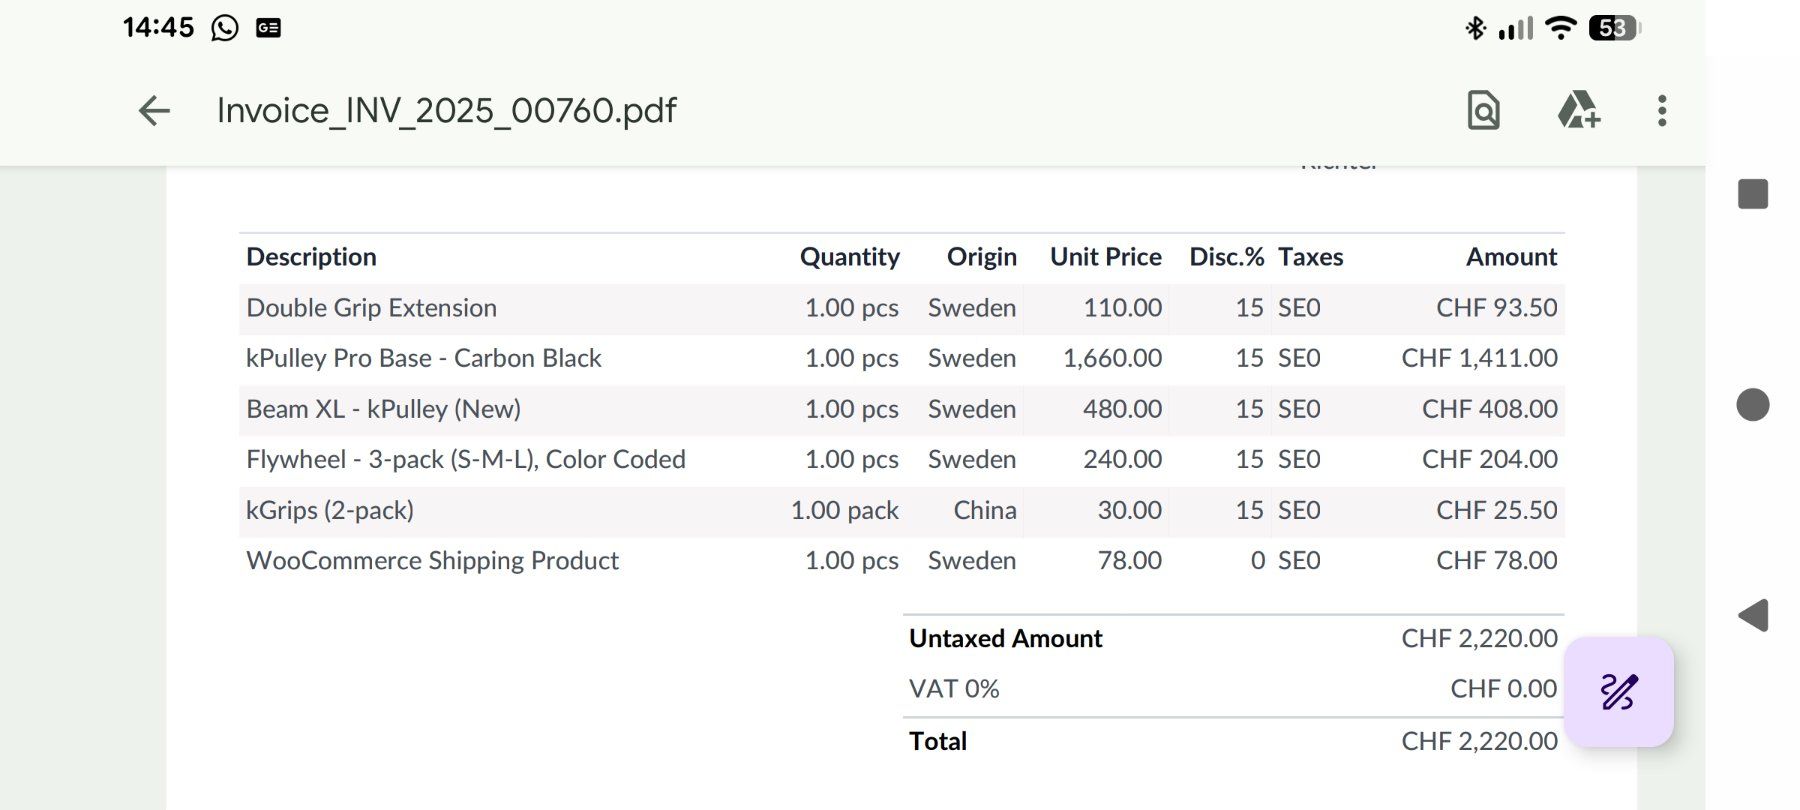Tap the CHF 408.00 amount

(x=1490, y=409)
